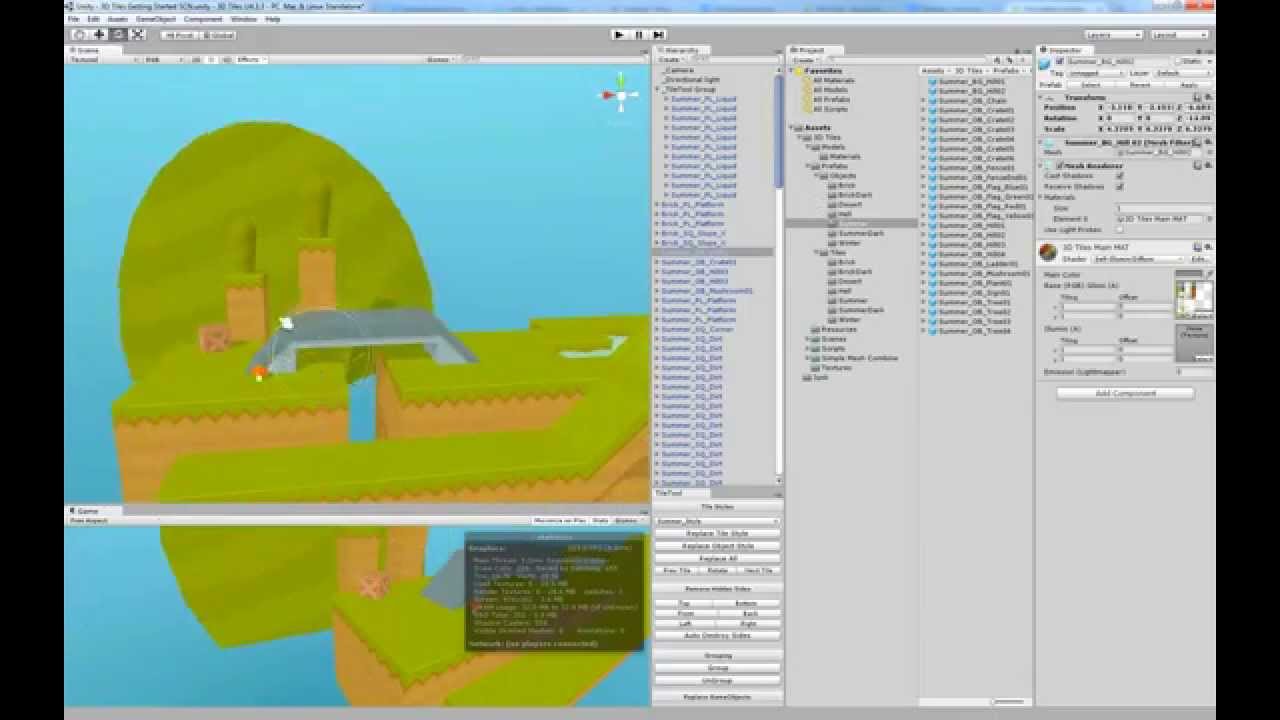Open the Edit menu

tap(93, 19)
